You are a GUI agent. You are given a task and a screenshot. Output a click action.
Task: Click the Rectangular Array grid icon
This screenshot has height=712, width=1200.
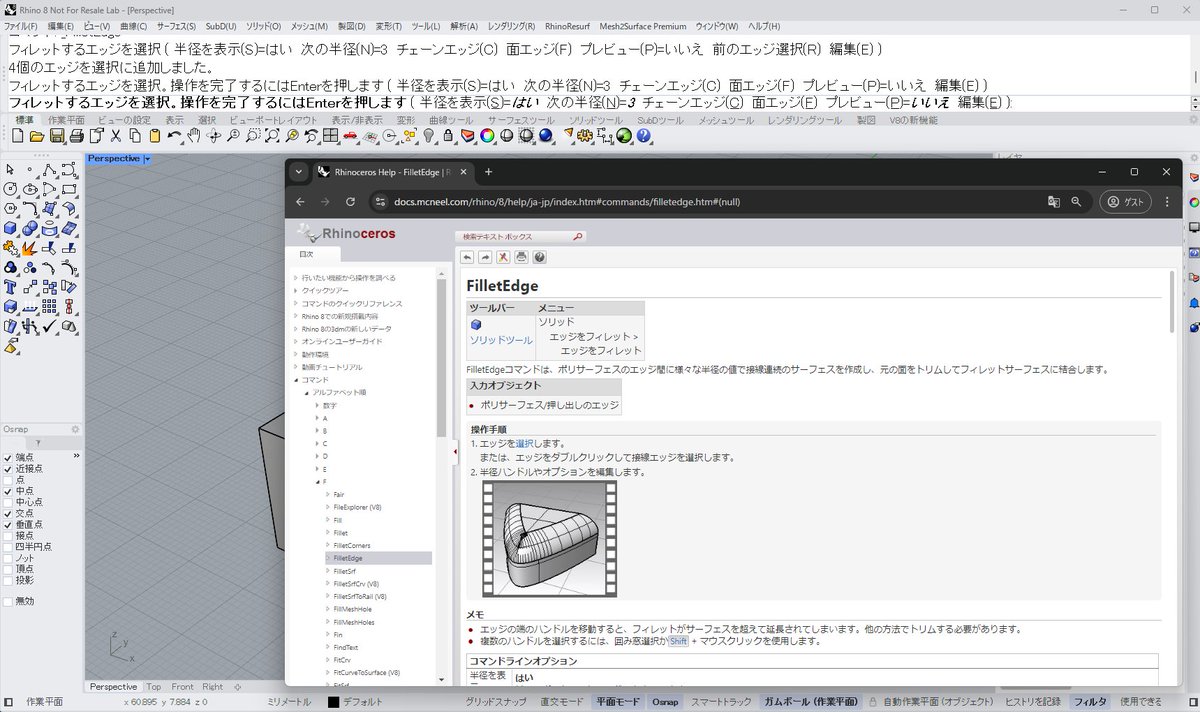pyautogui.click(x=49, y=305)
